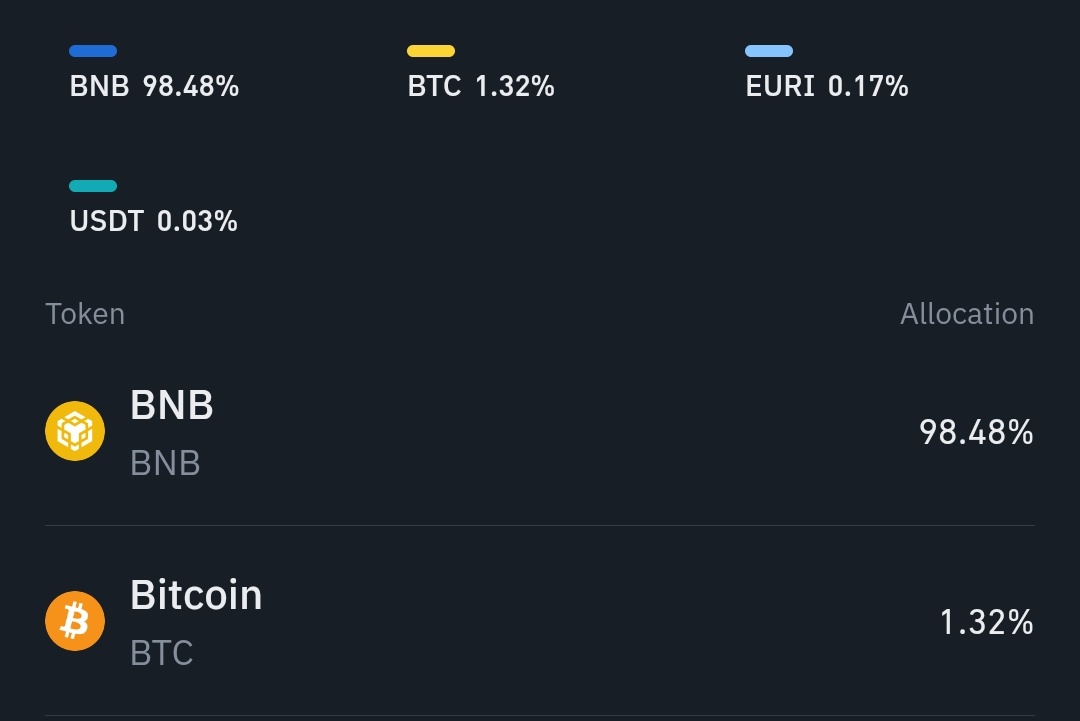Viewport: 1080px width, 721px height.
Task: Click the 98.48% allocation in the BNB row
Action: [x=976, y=432]
